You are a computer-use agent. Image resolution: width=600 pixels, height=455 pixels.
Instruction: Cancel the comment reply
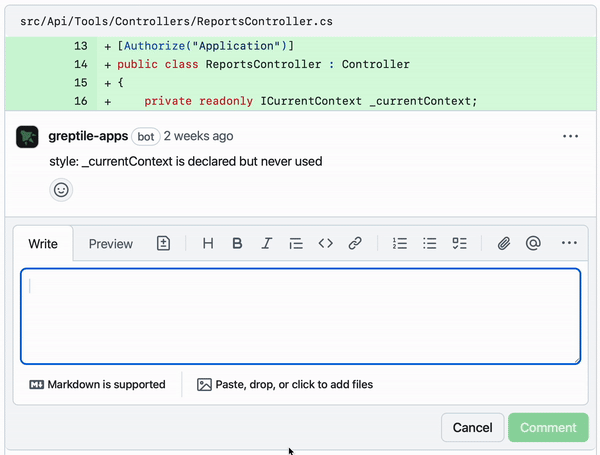[473, 427]
